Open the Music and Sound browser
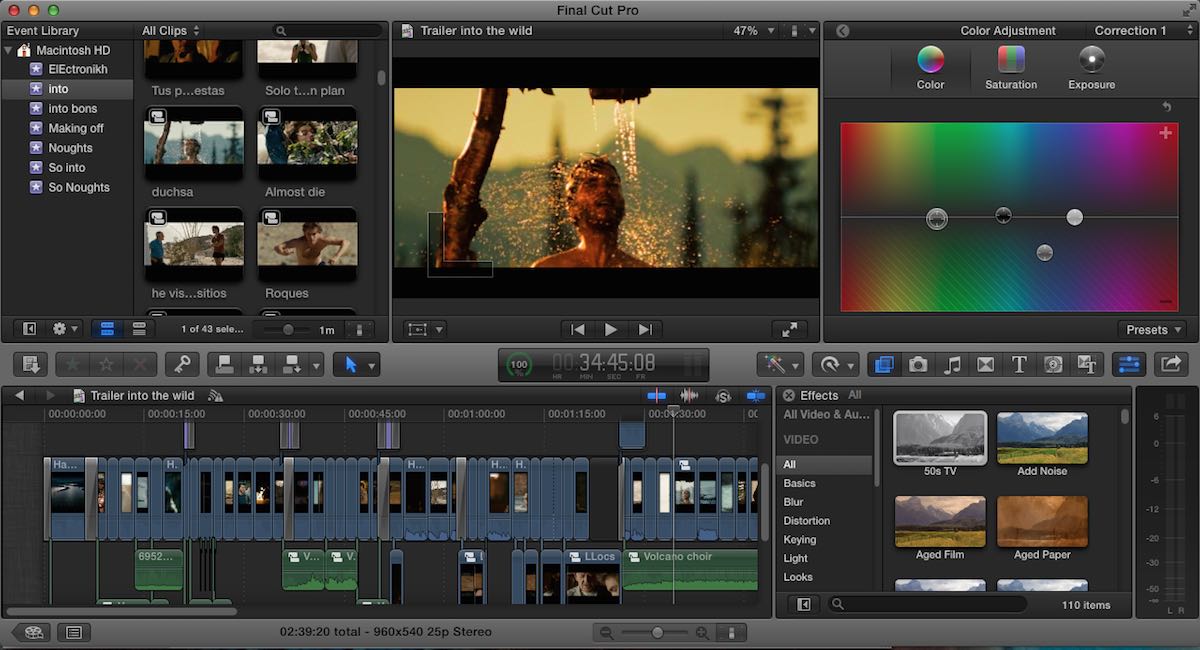Screen dimensions: 1200x650 click(952, 365)
